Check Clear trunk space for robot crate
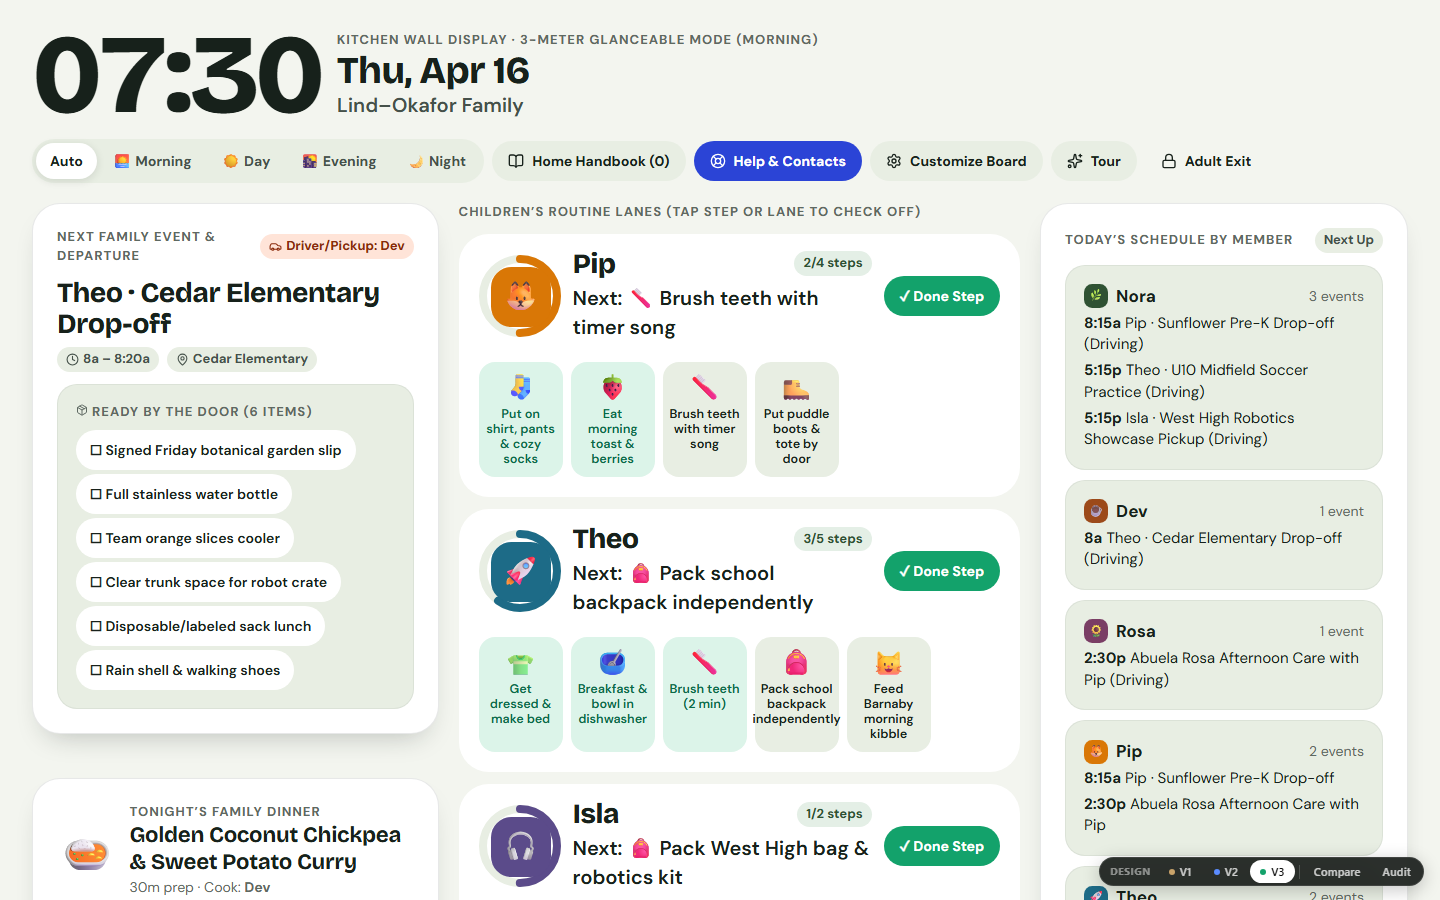Viewport: 1440px width, 900px height. [208, 582]
